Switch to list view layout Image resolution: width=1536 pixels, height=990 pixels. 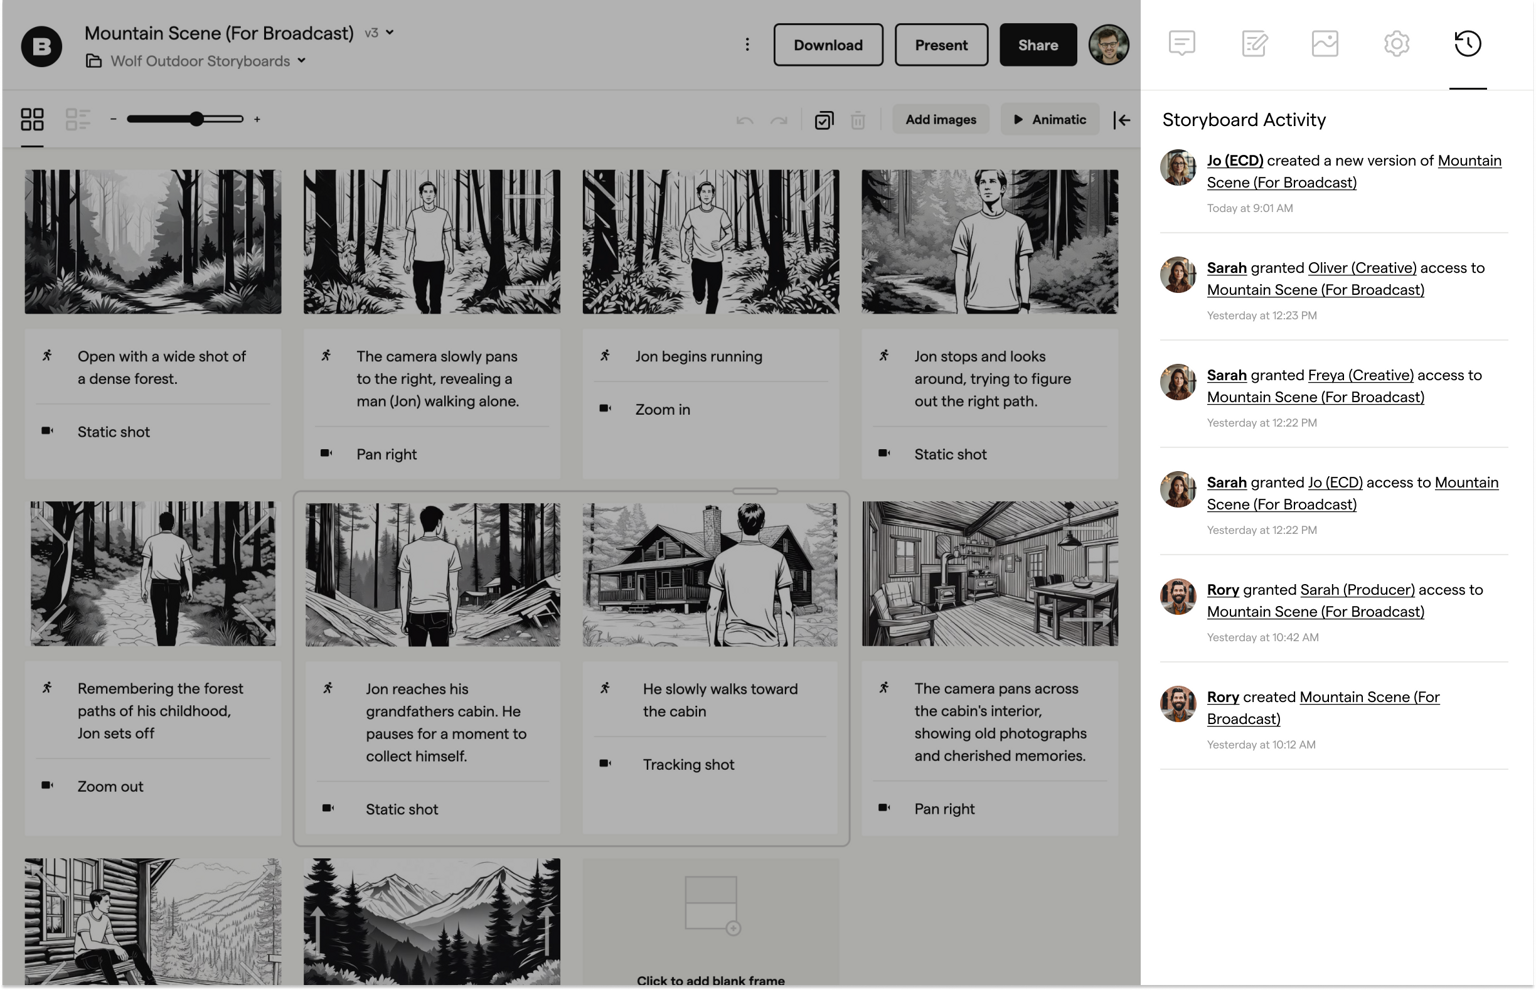tap(78, 119)
